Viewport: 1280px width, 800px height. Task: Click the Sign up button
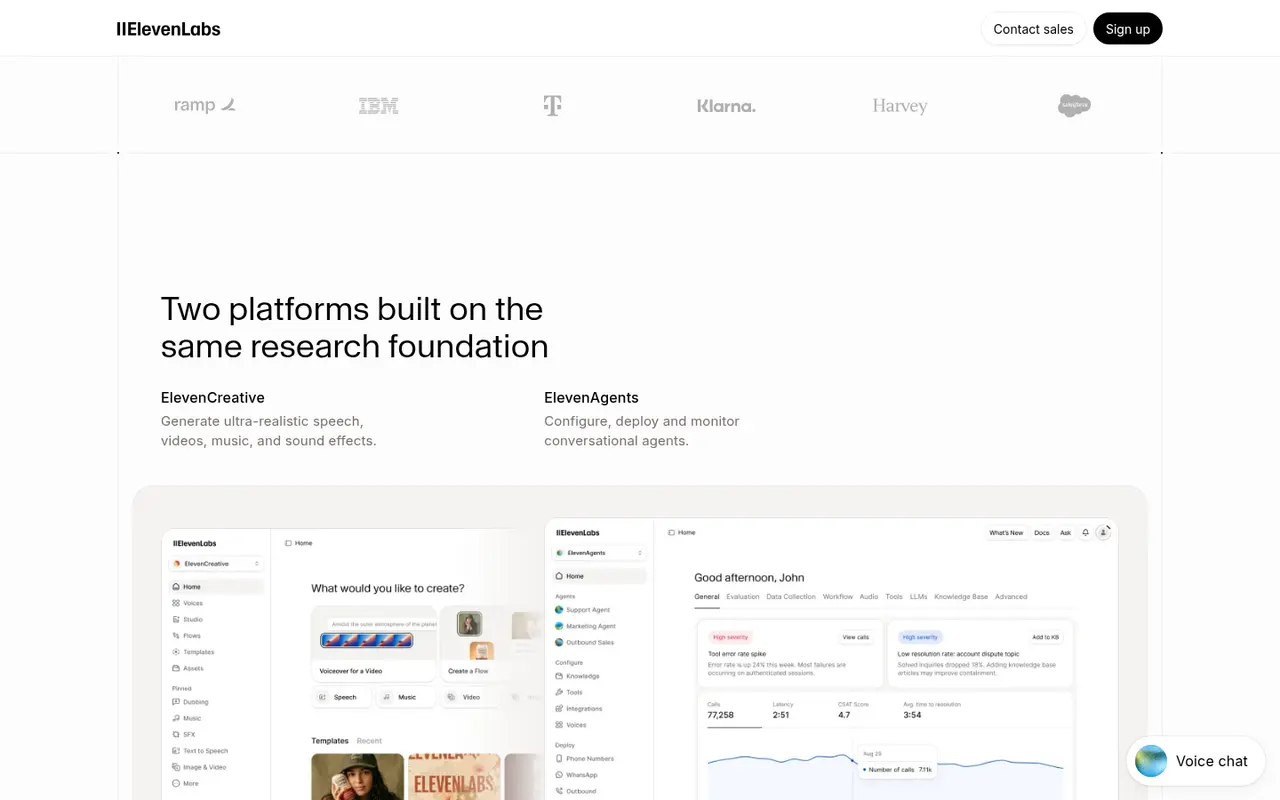pos(1128,29)
